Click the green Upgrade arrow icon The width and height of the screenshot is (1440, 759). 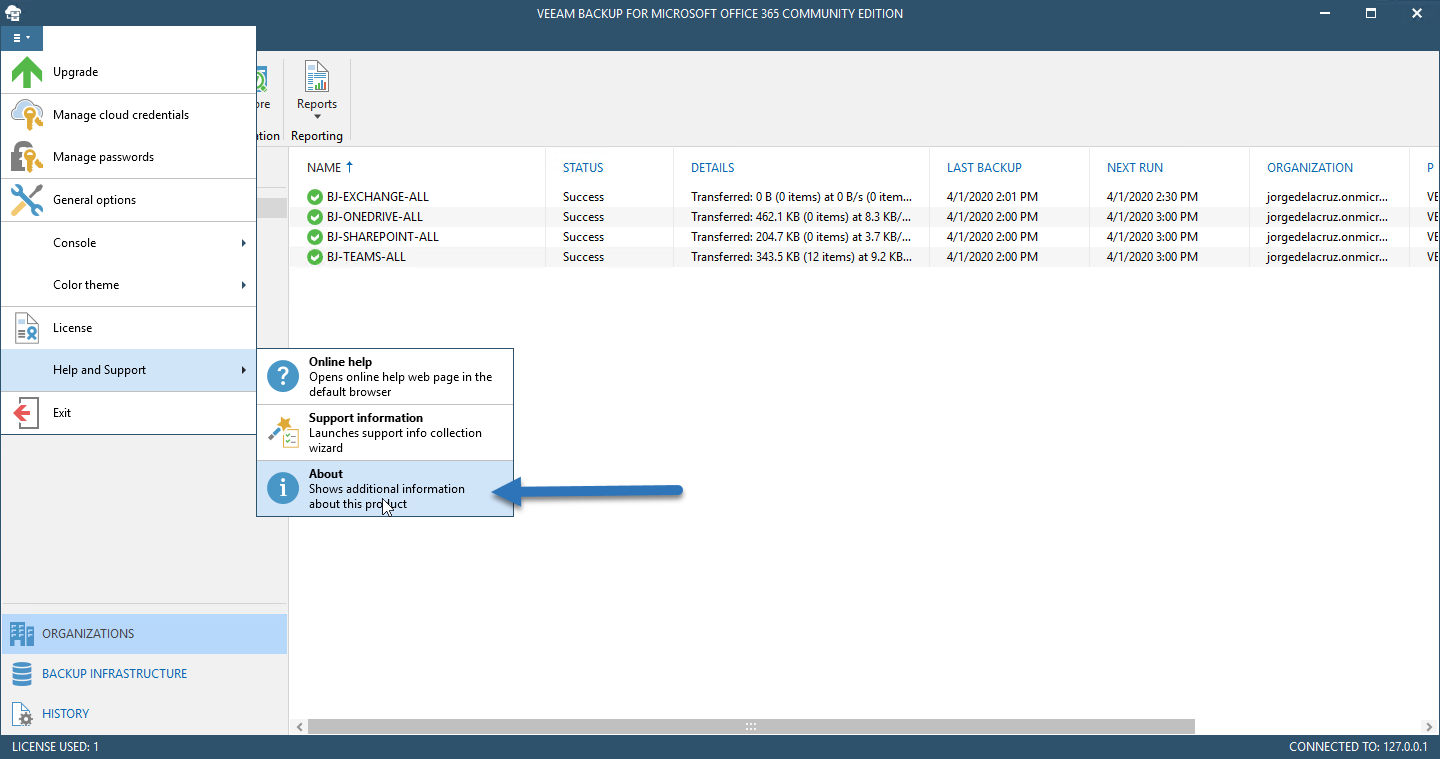pyautogui.click(x=27, y=72)
